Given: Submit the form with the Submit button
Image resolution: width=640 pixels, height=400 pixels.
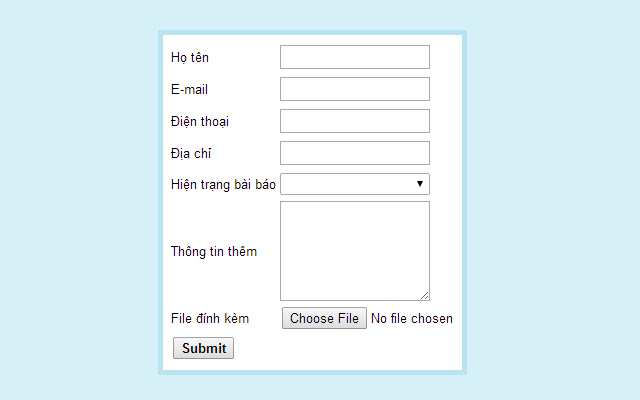Looking at the screenshot, I should [x=204, y=348].
